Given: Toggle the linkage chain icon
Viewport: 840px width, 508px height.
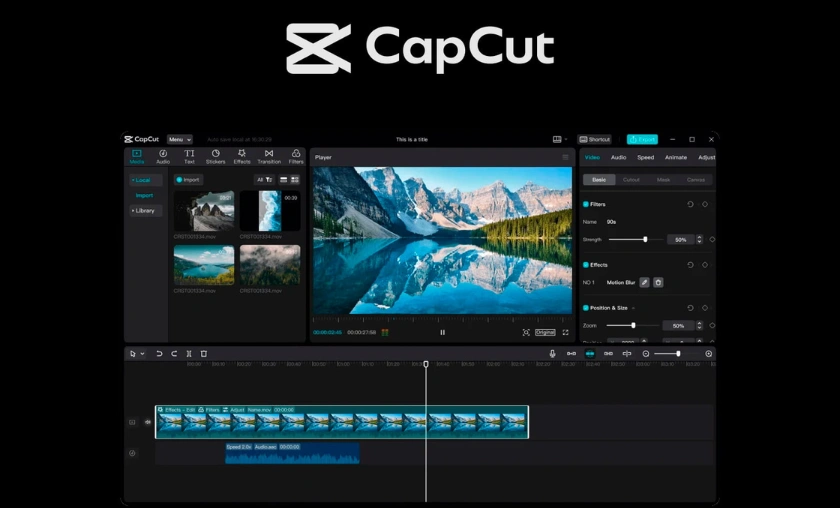Looking at the screenshot, I should click(x=608, y=354).
